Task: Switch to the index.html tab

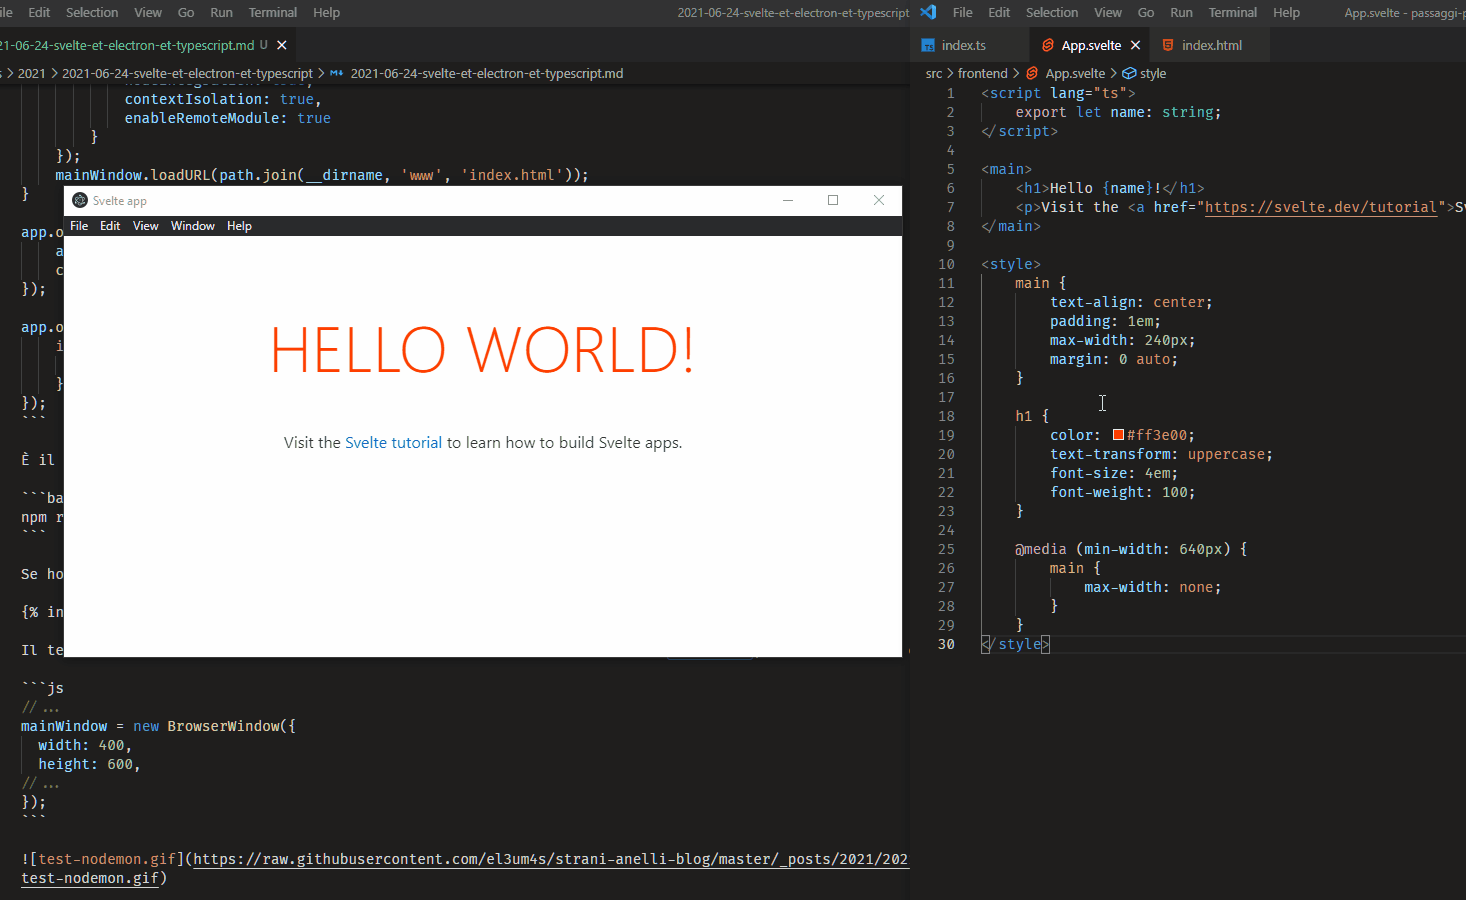Action: 1212,45
